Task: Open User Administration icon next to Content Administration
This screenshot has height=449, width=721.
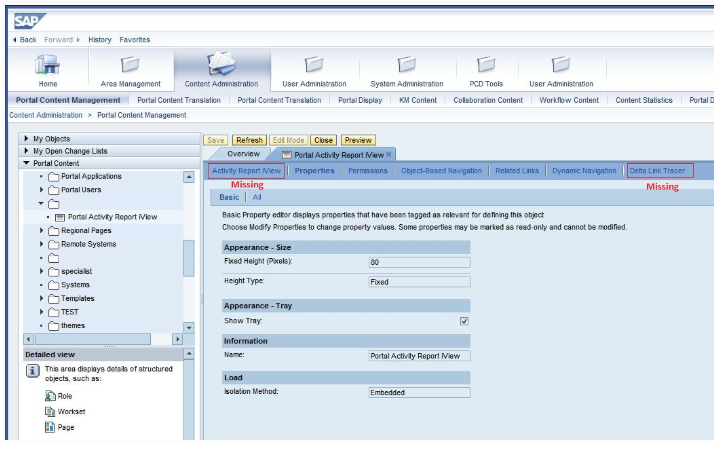Action: pos(314,64)
